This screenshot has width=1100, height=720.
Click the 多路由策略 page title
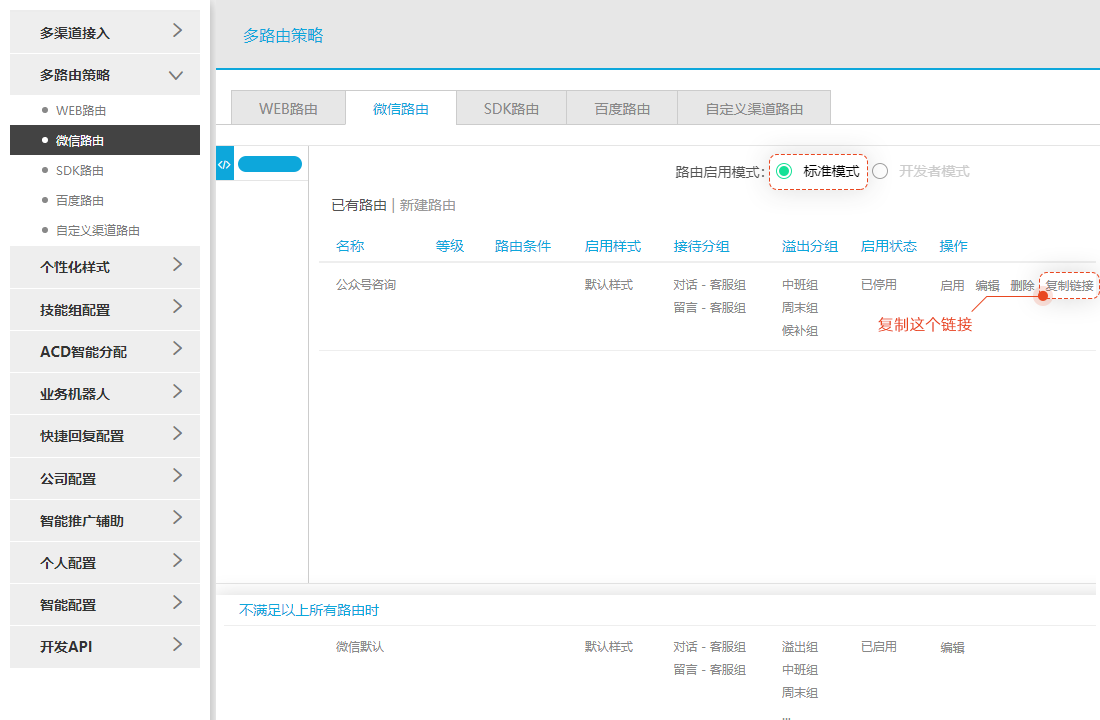point(283,35)
